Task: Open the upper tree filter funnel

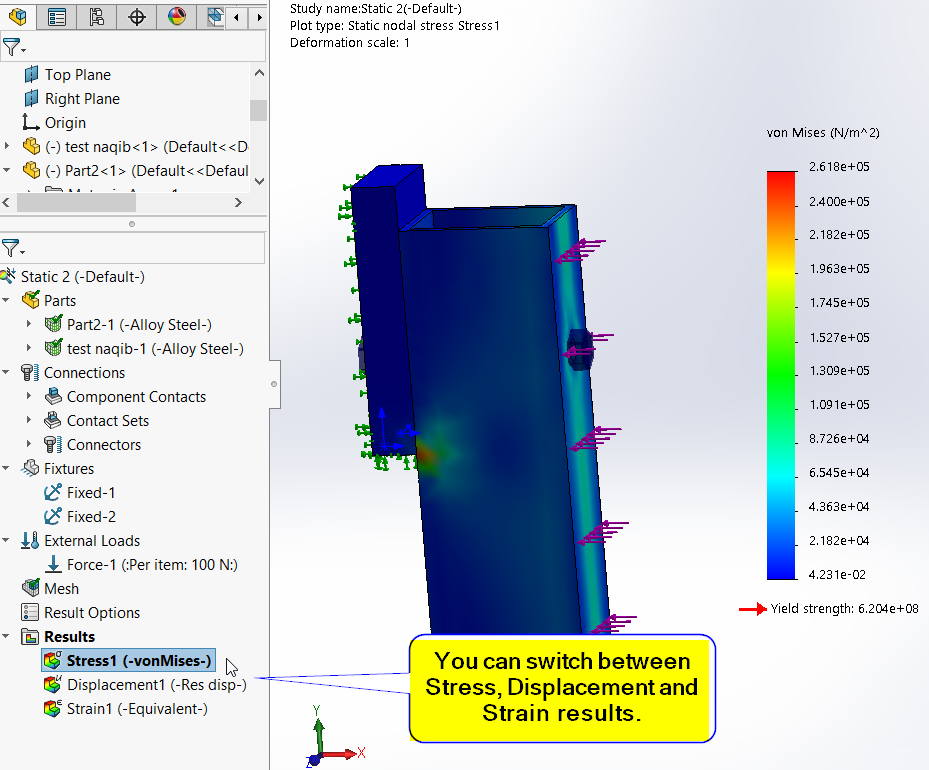Action: [13, 47]
